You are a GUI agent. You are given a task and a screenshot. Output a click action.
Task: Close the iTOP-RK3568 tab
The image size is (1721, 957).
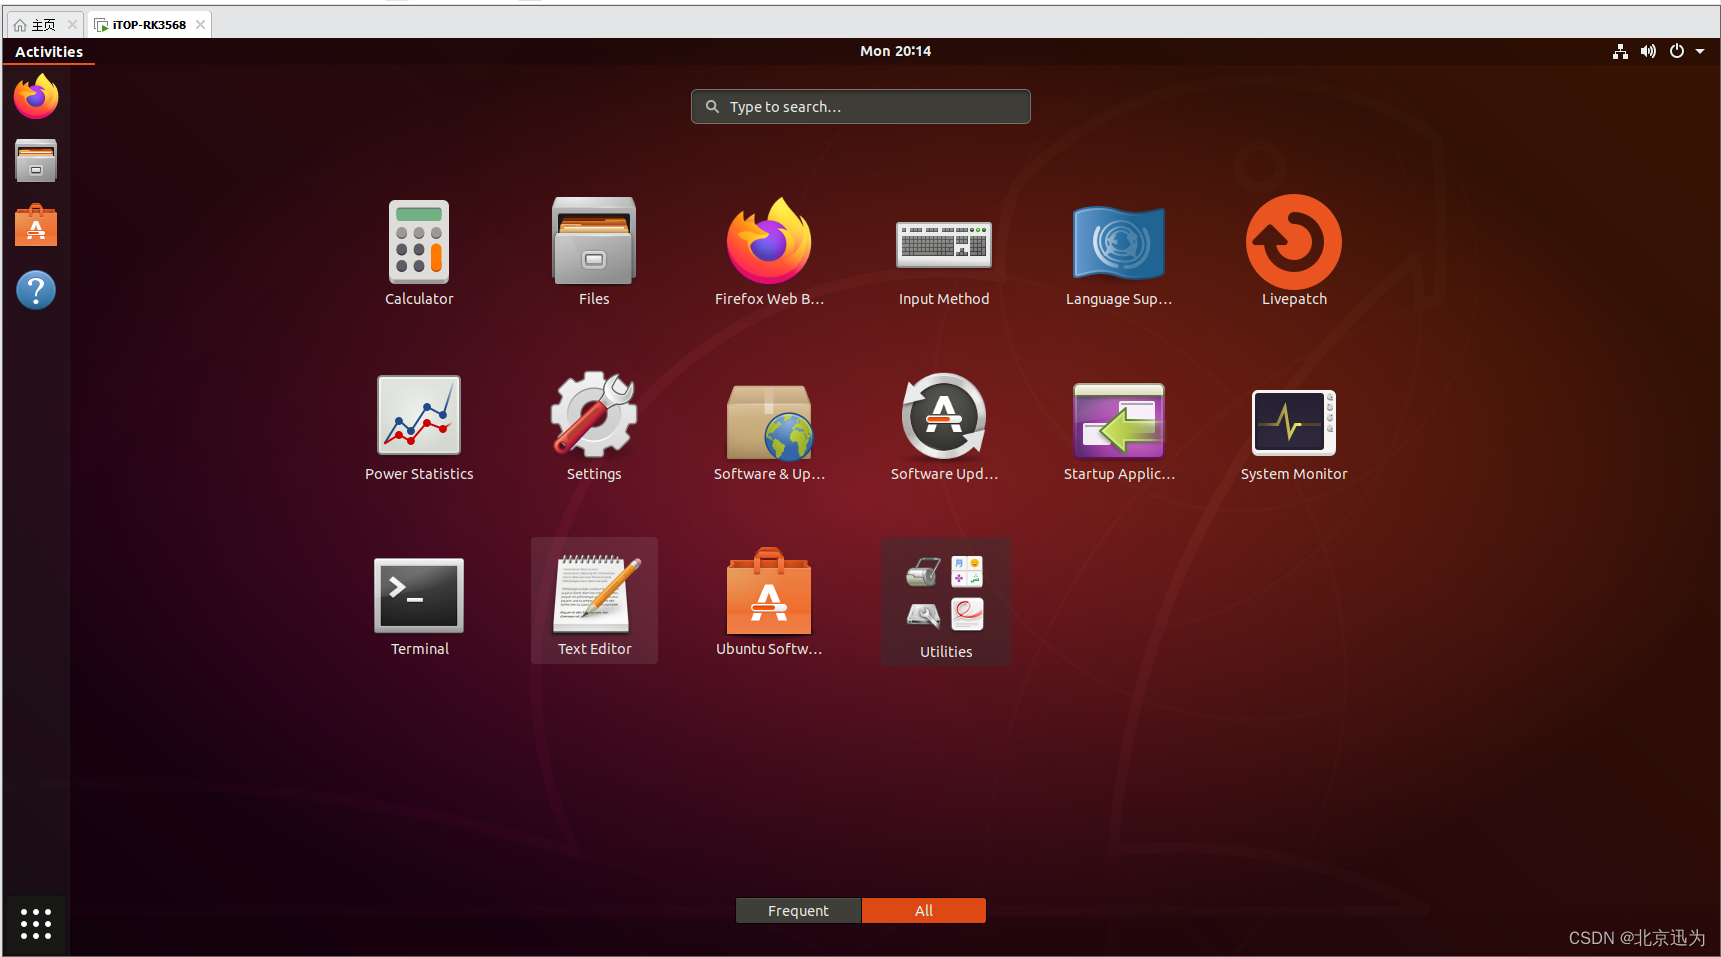201,25
